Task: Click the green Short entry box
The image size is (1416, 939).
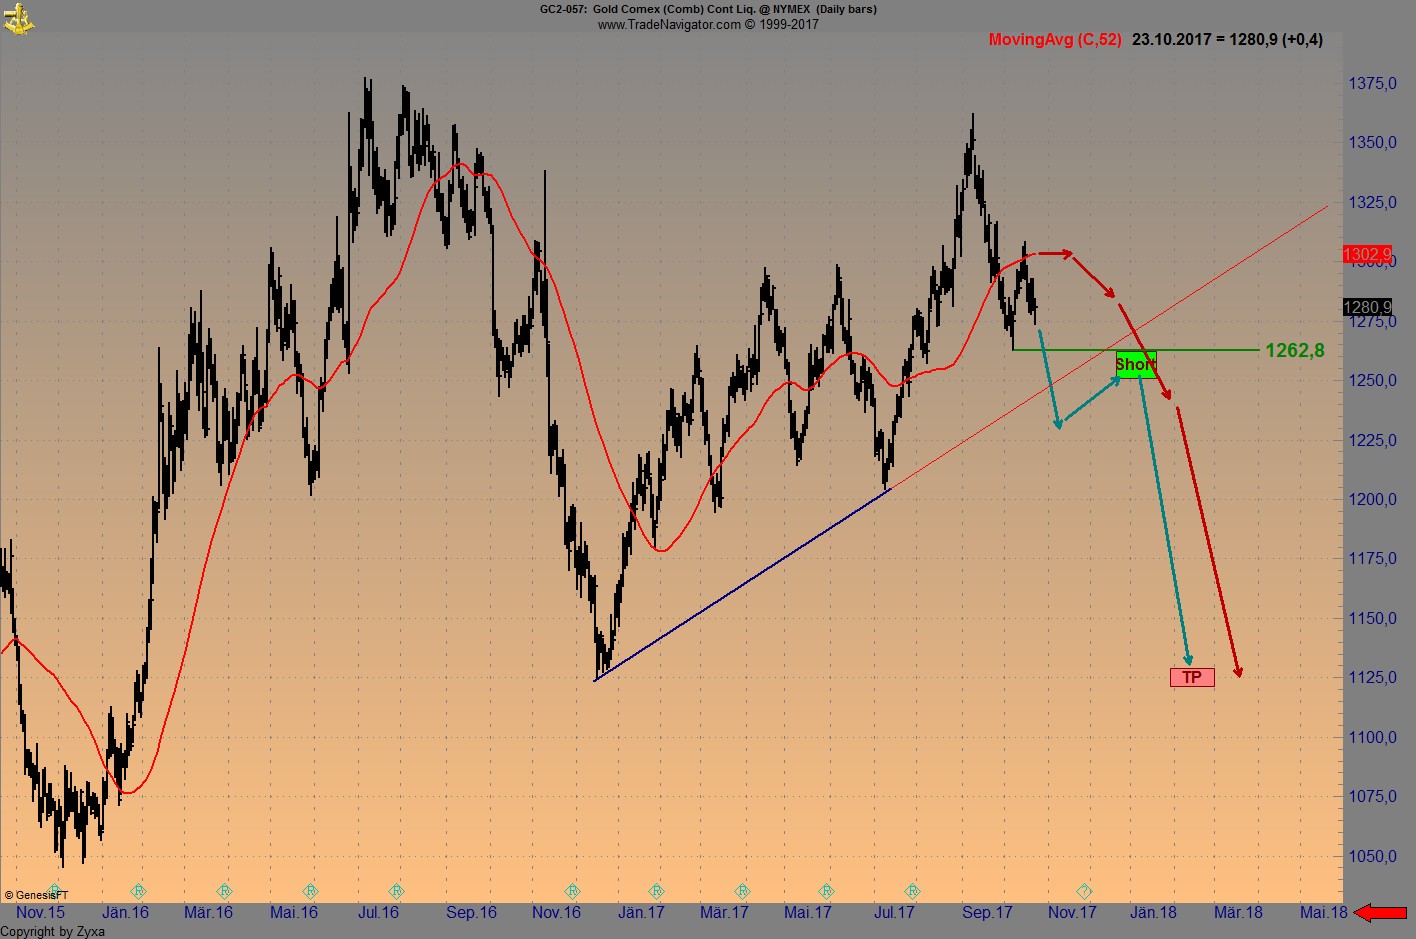Action: tap(1136, 364)
